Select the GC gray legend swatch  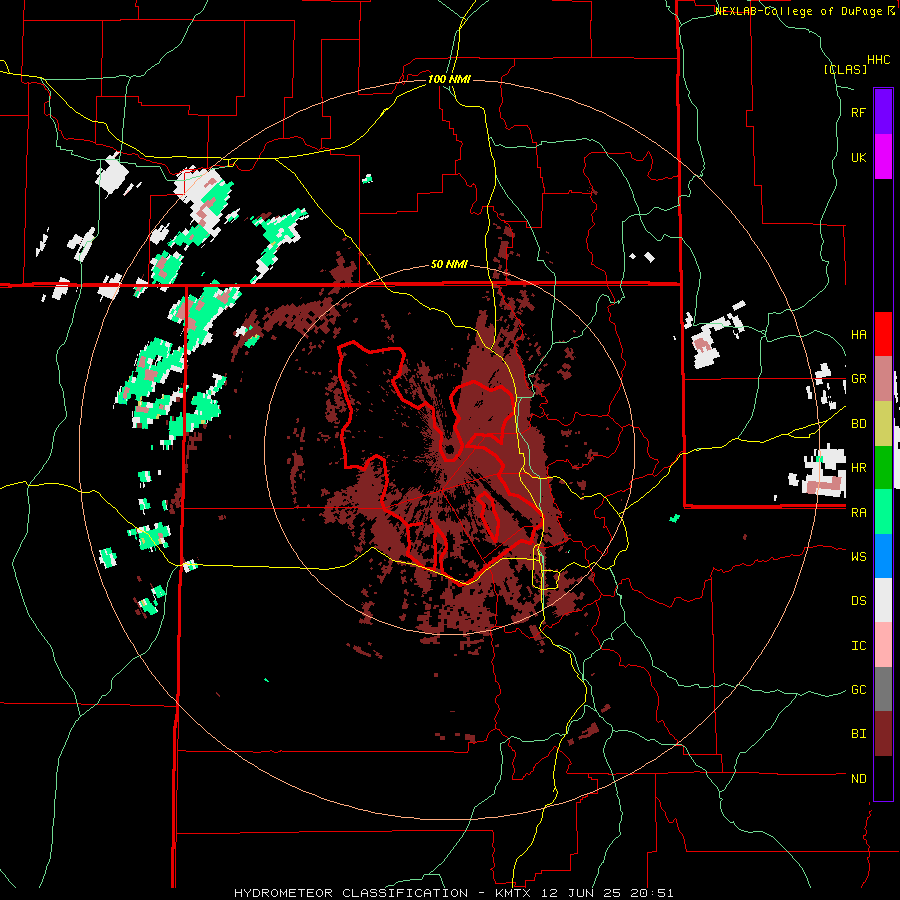click(x=883, y=689)
